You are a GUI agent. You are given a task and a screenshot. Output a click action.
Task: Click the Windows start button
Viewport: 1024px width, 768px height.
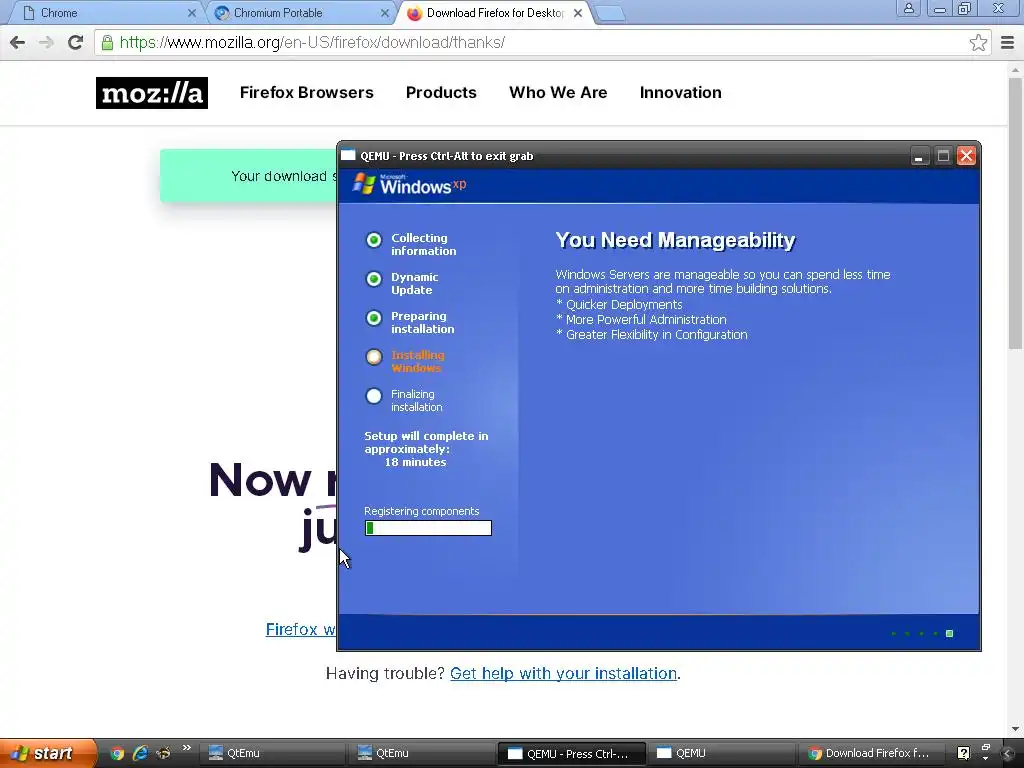coord(47,753)
